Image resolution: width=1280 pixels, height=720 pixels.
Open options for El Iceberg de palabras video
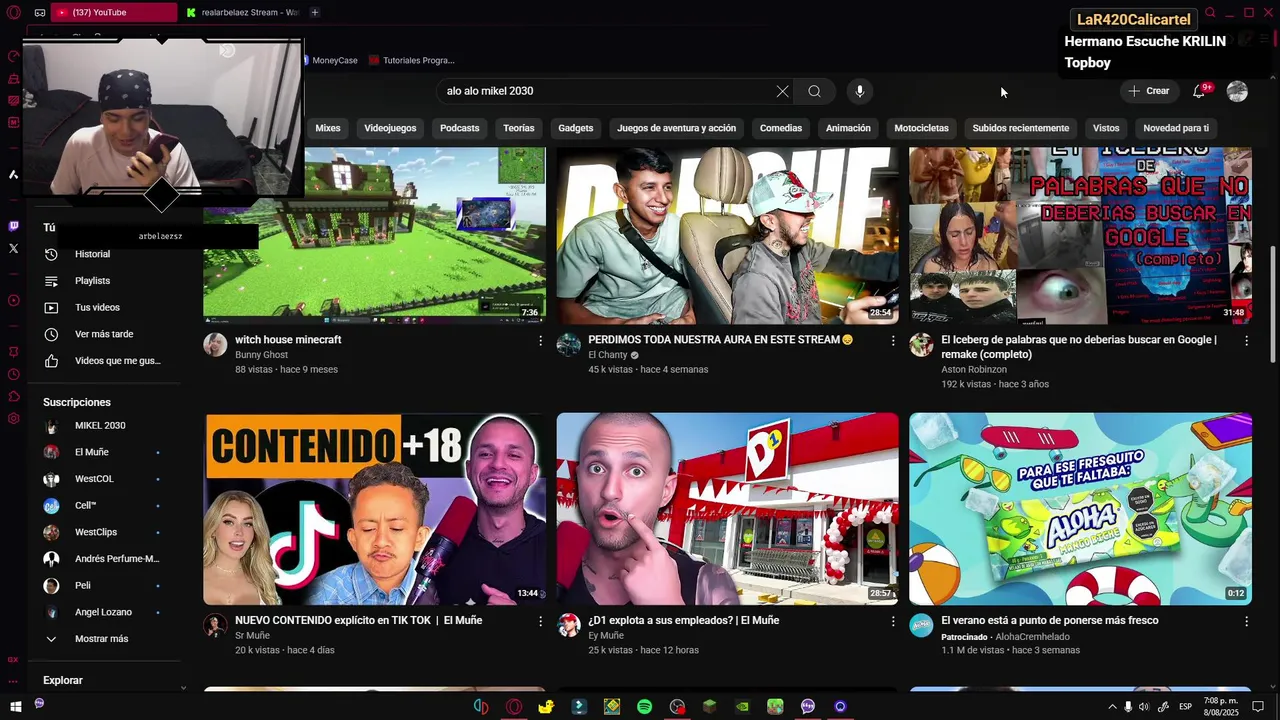tap(1246, 341)
